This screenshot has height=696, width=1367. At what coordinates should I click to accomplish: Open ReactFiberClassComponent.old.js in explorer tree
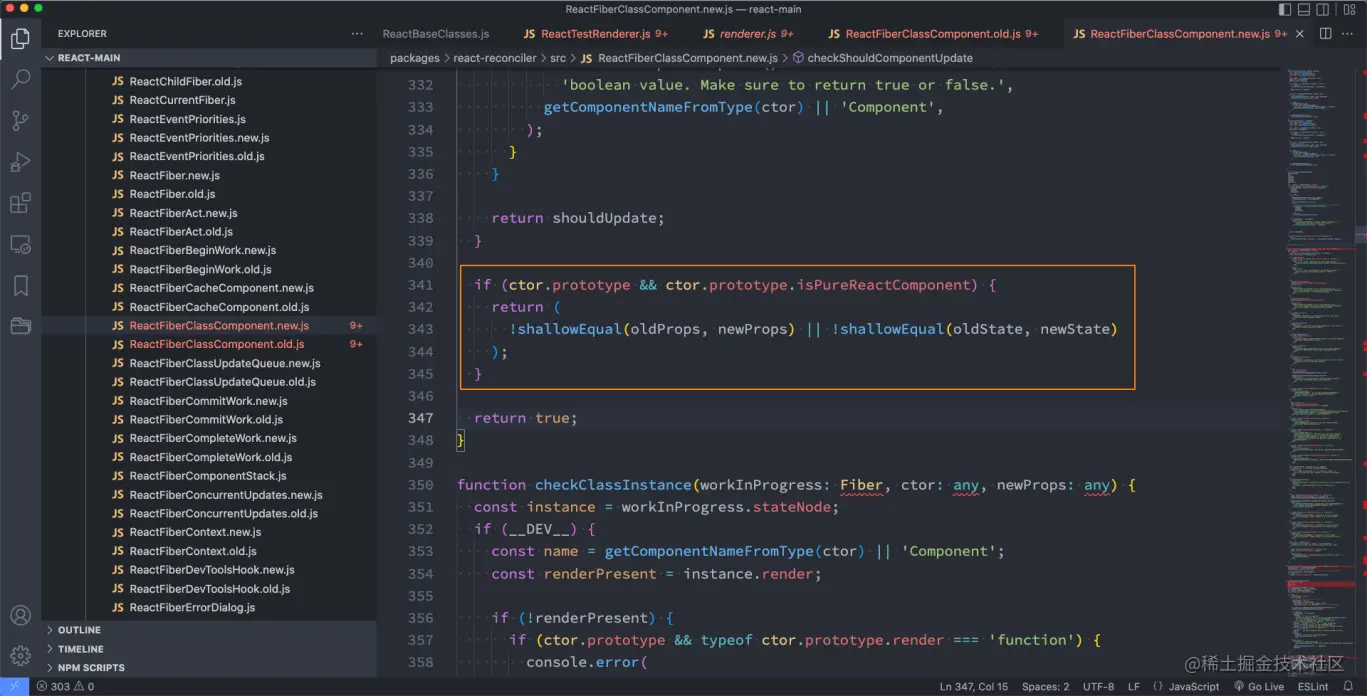210,344
